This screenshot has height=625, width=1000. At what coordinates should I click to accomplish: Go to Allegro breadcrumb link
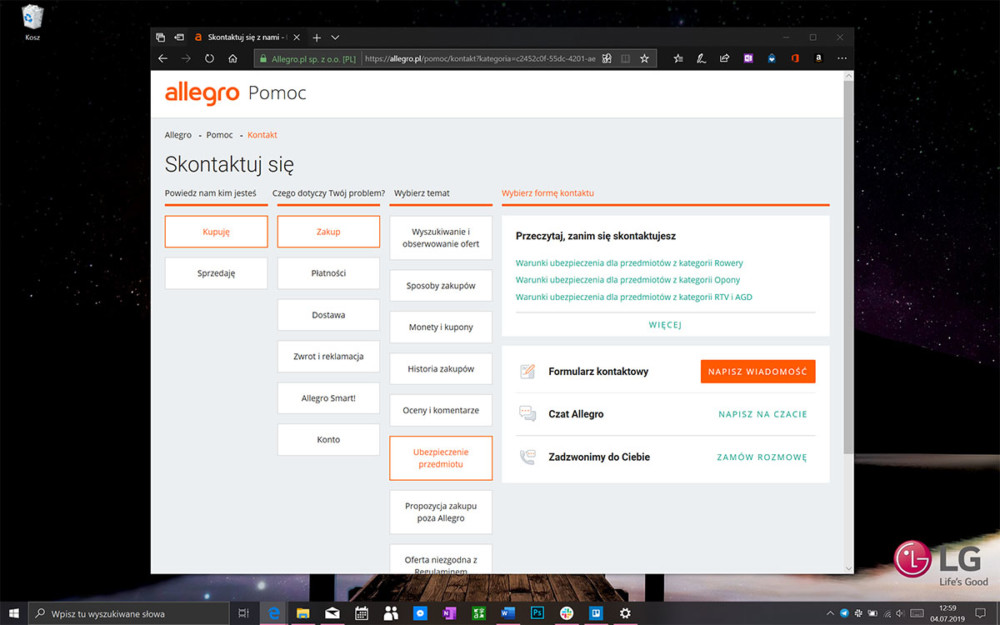[x=178, y=135]
